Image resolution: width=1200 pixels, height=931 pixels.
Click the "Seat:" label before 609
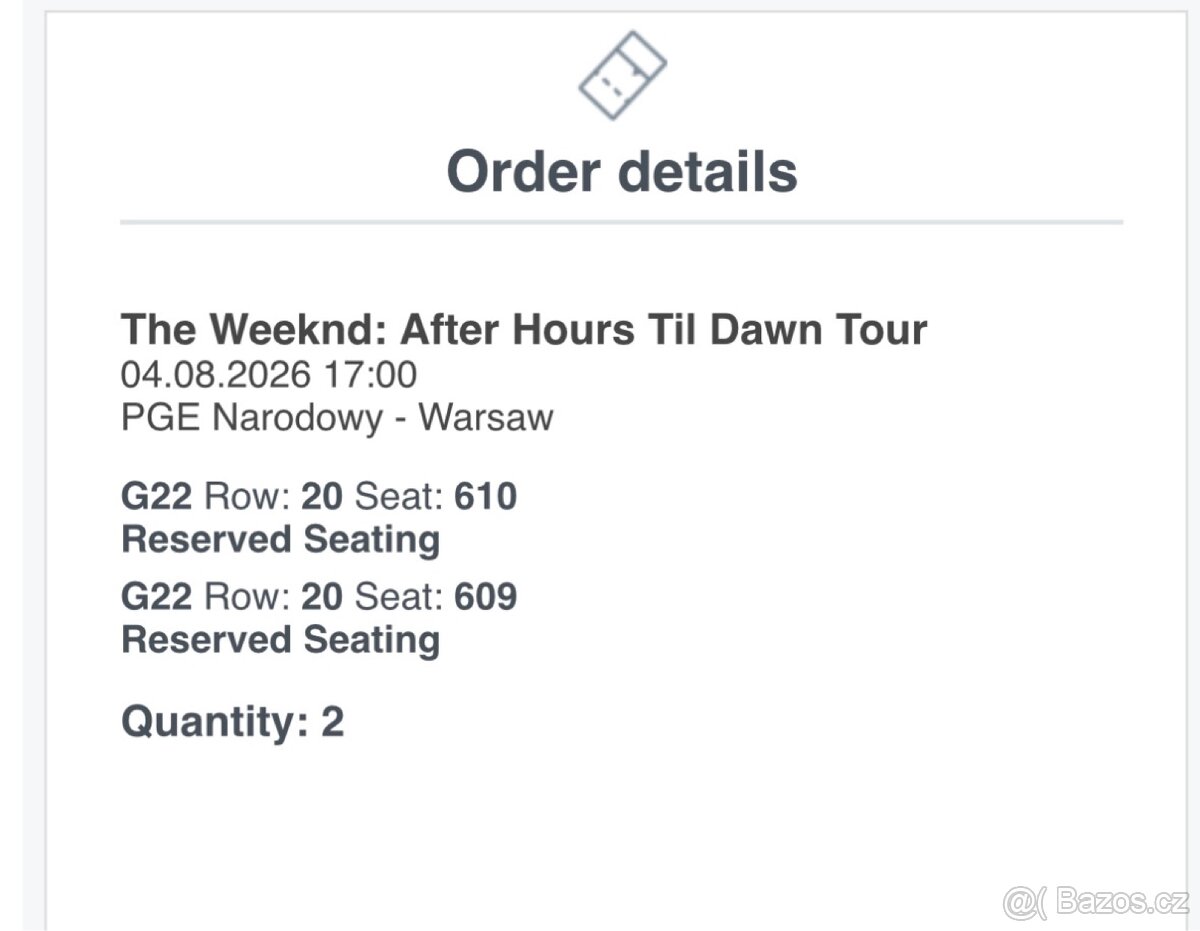click(x=400, y=597)
